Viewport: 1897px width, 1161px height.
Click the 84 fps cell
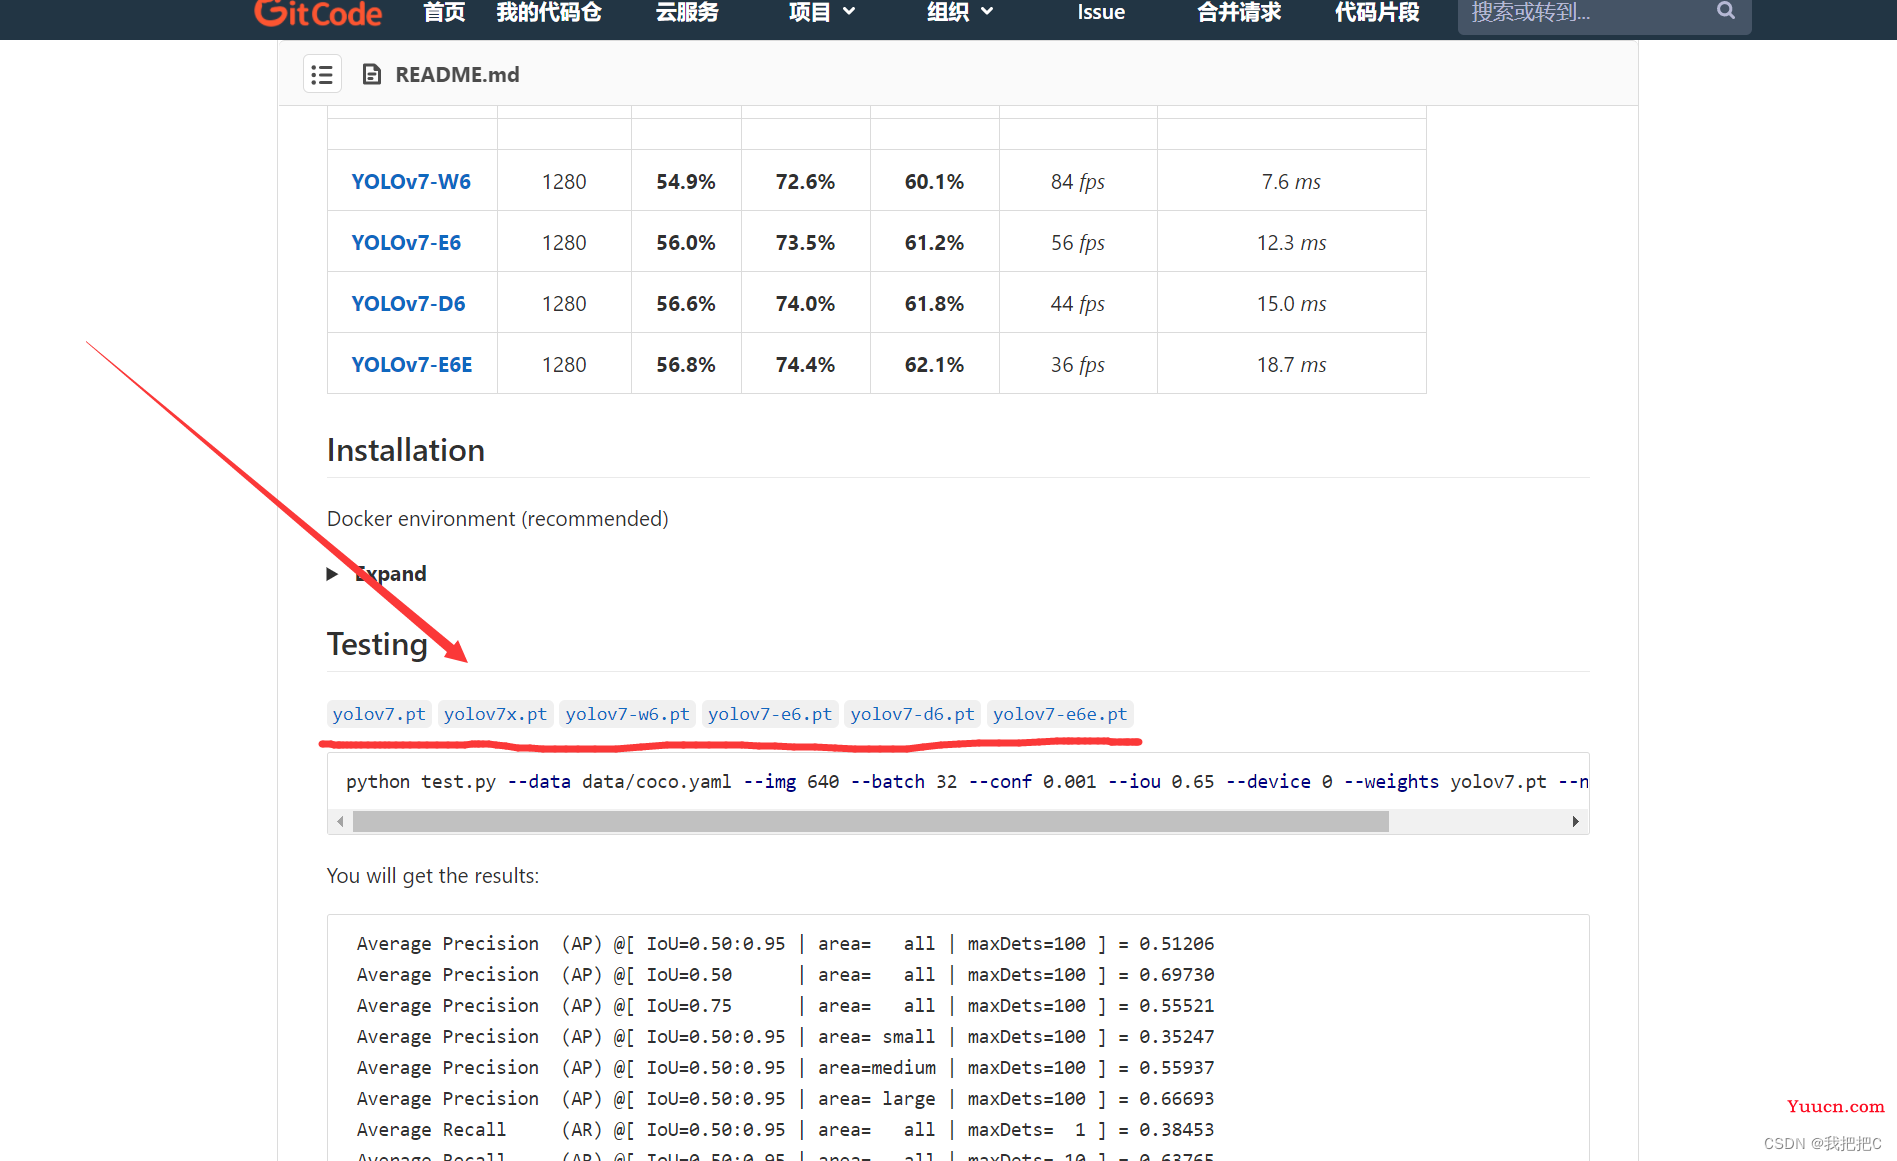click(1078, 182)
